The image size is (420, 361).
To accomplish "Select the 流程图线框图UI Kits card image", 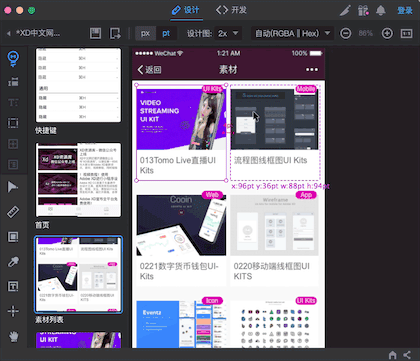I will tap(274, 119).
